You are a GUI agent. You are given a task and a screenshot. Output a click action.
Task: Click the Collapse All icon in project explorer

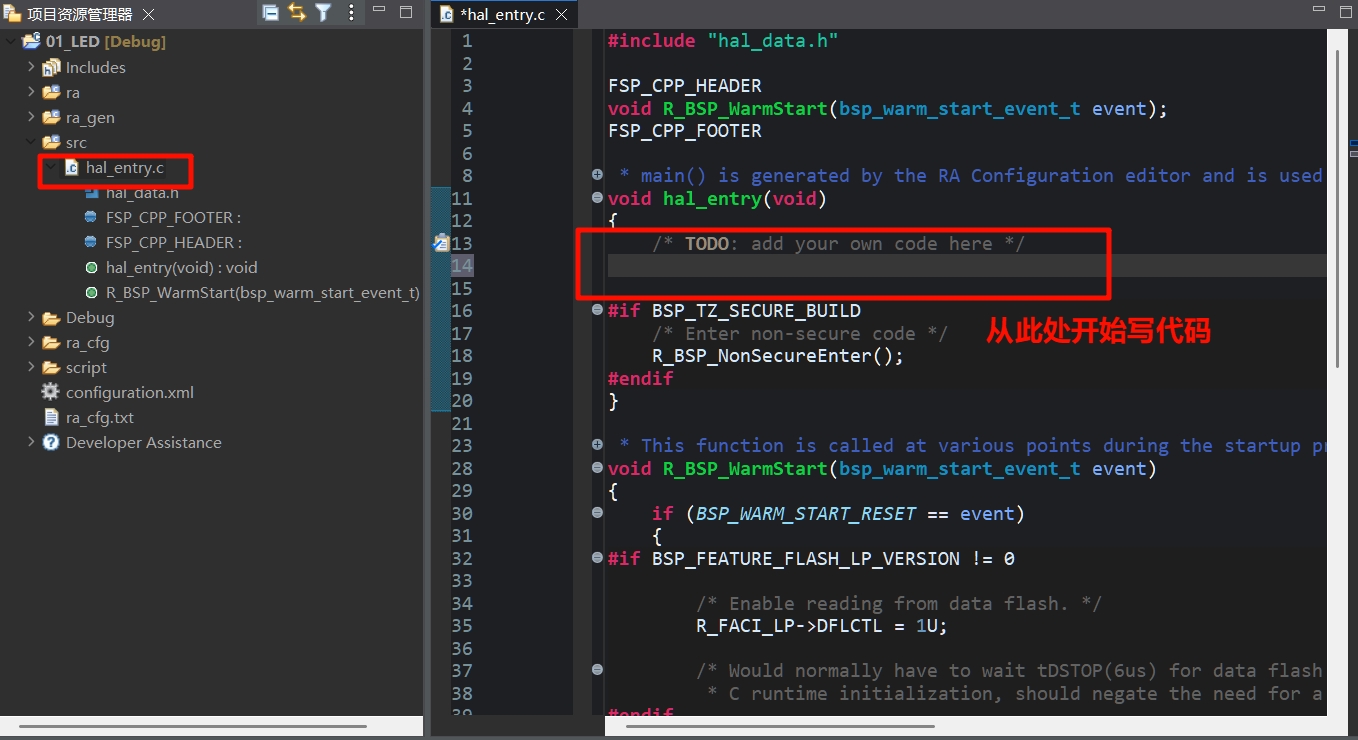tap(271, 13)
